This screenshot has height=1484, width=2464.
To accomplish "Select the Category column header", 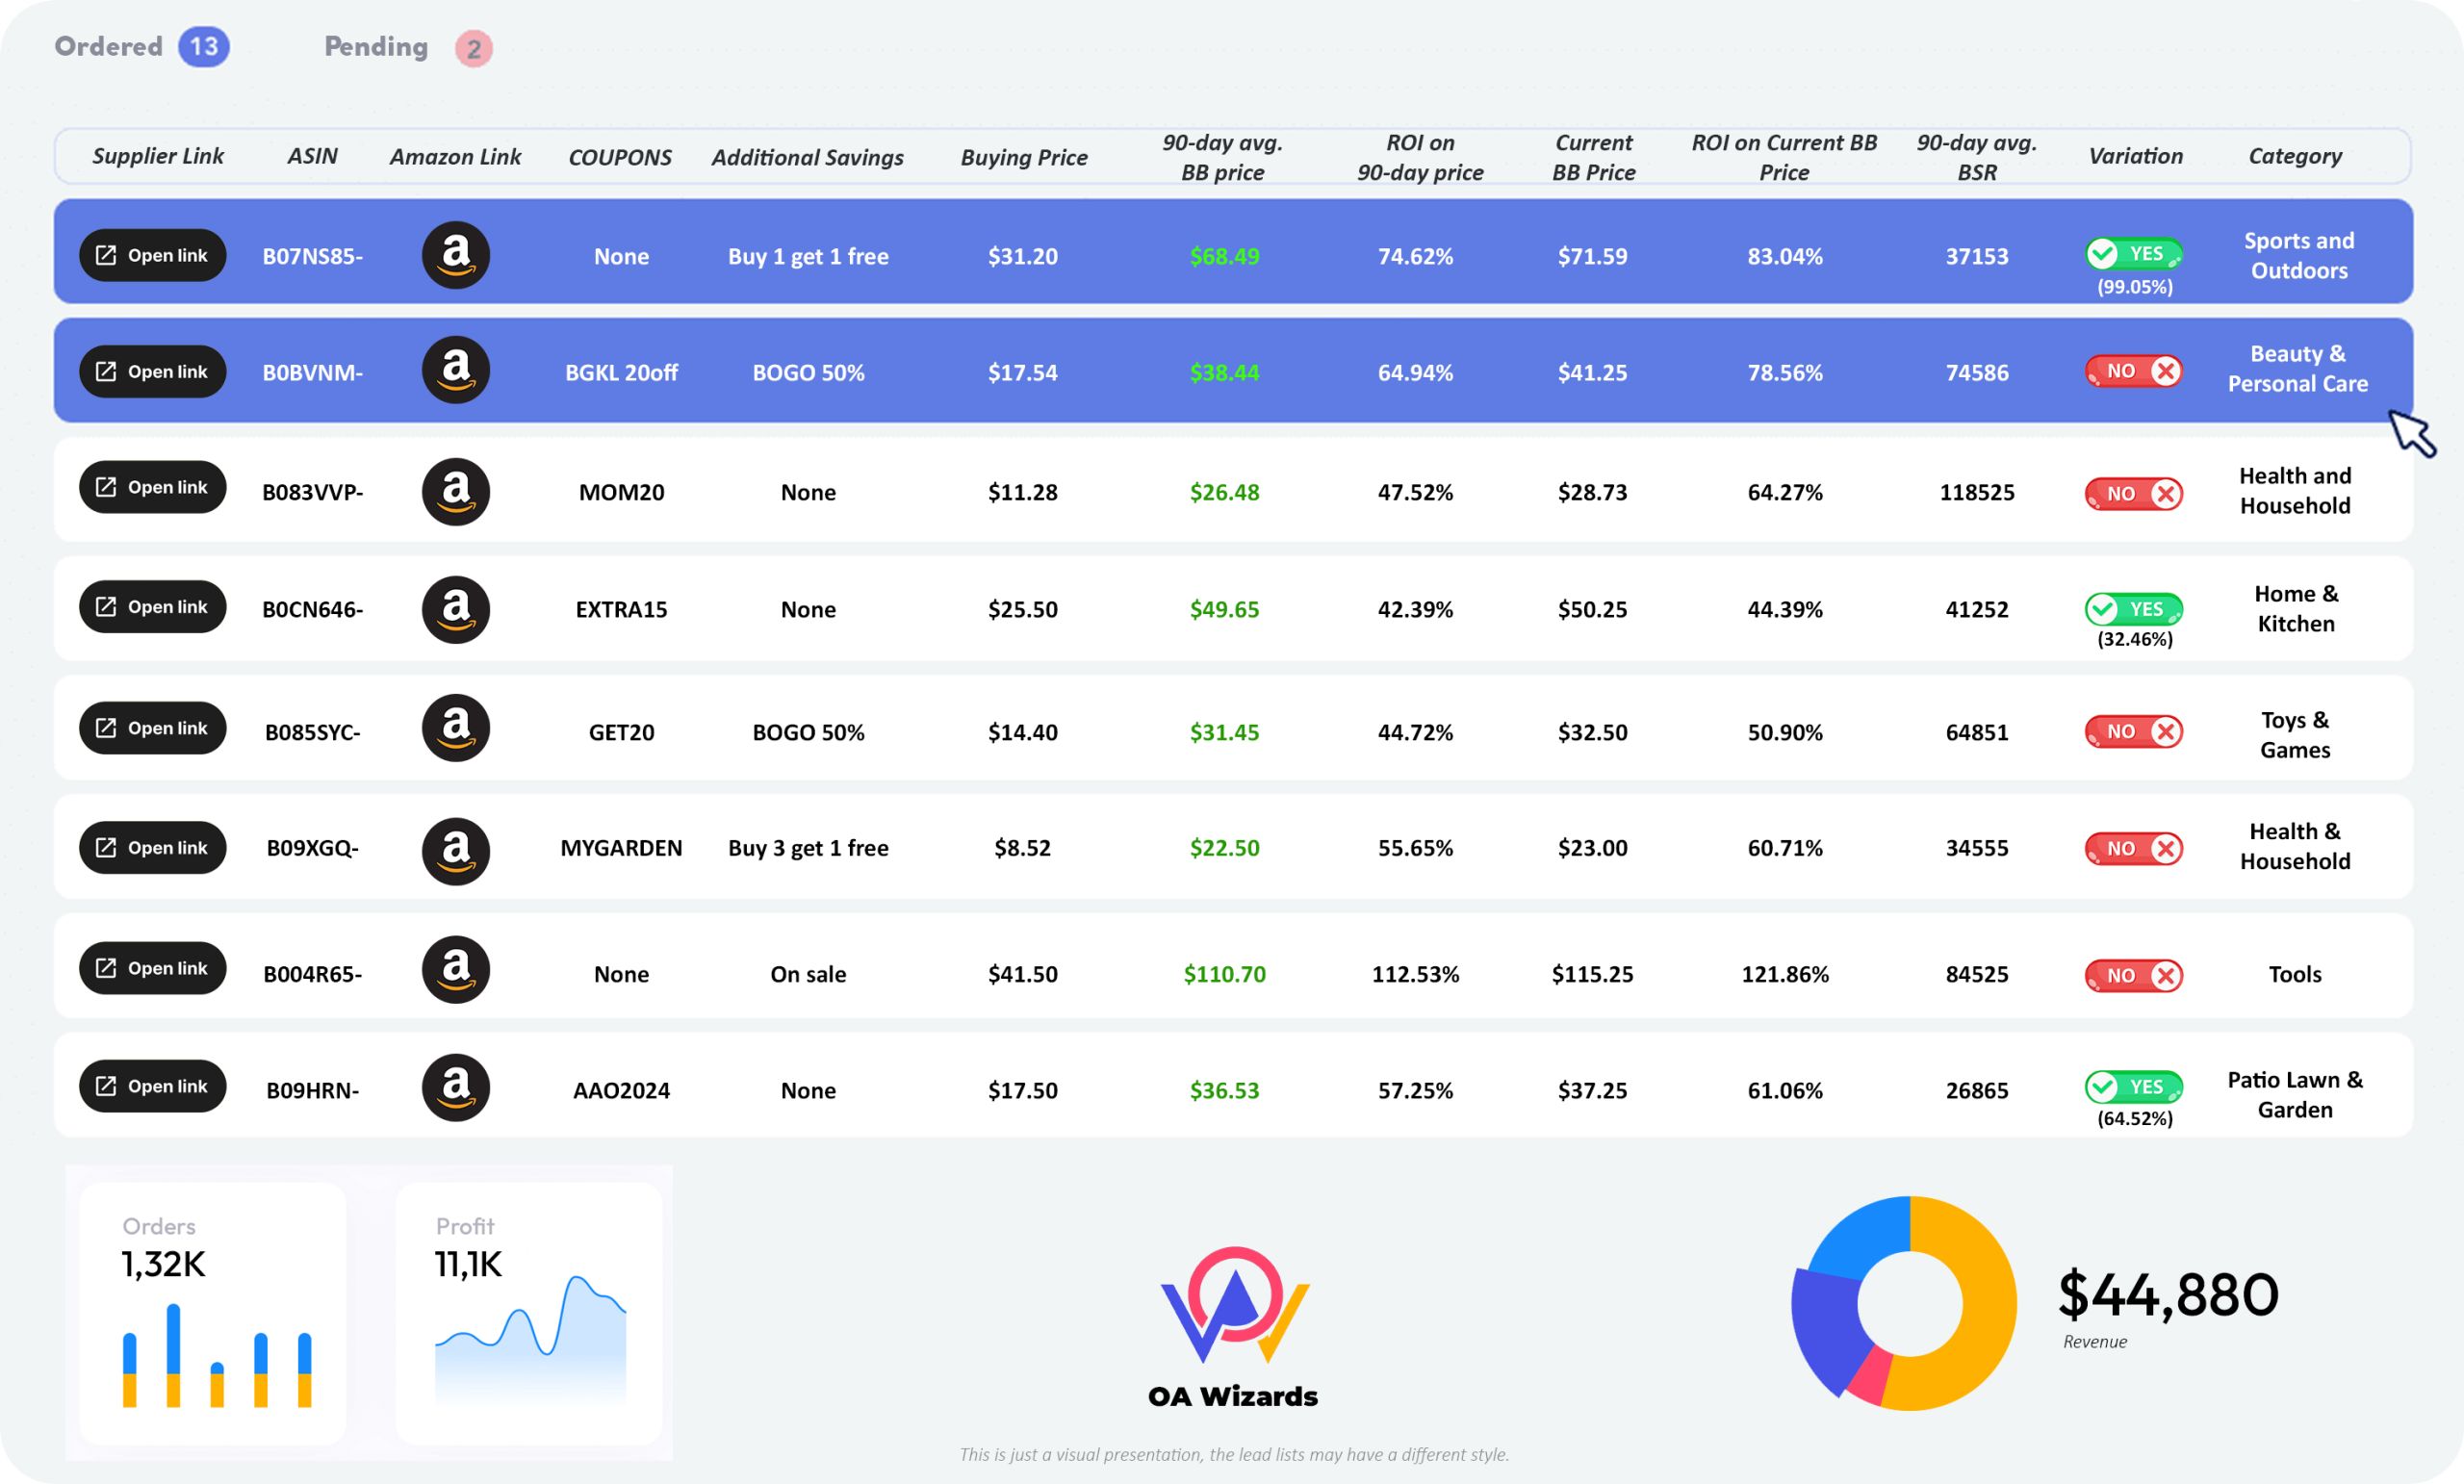I will (2295, 156).
